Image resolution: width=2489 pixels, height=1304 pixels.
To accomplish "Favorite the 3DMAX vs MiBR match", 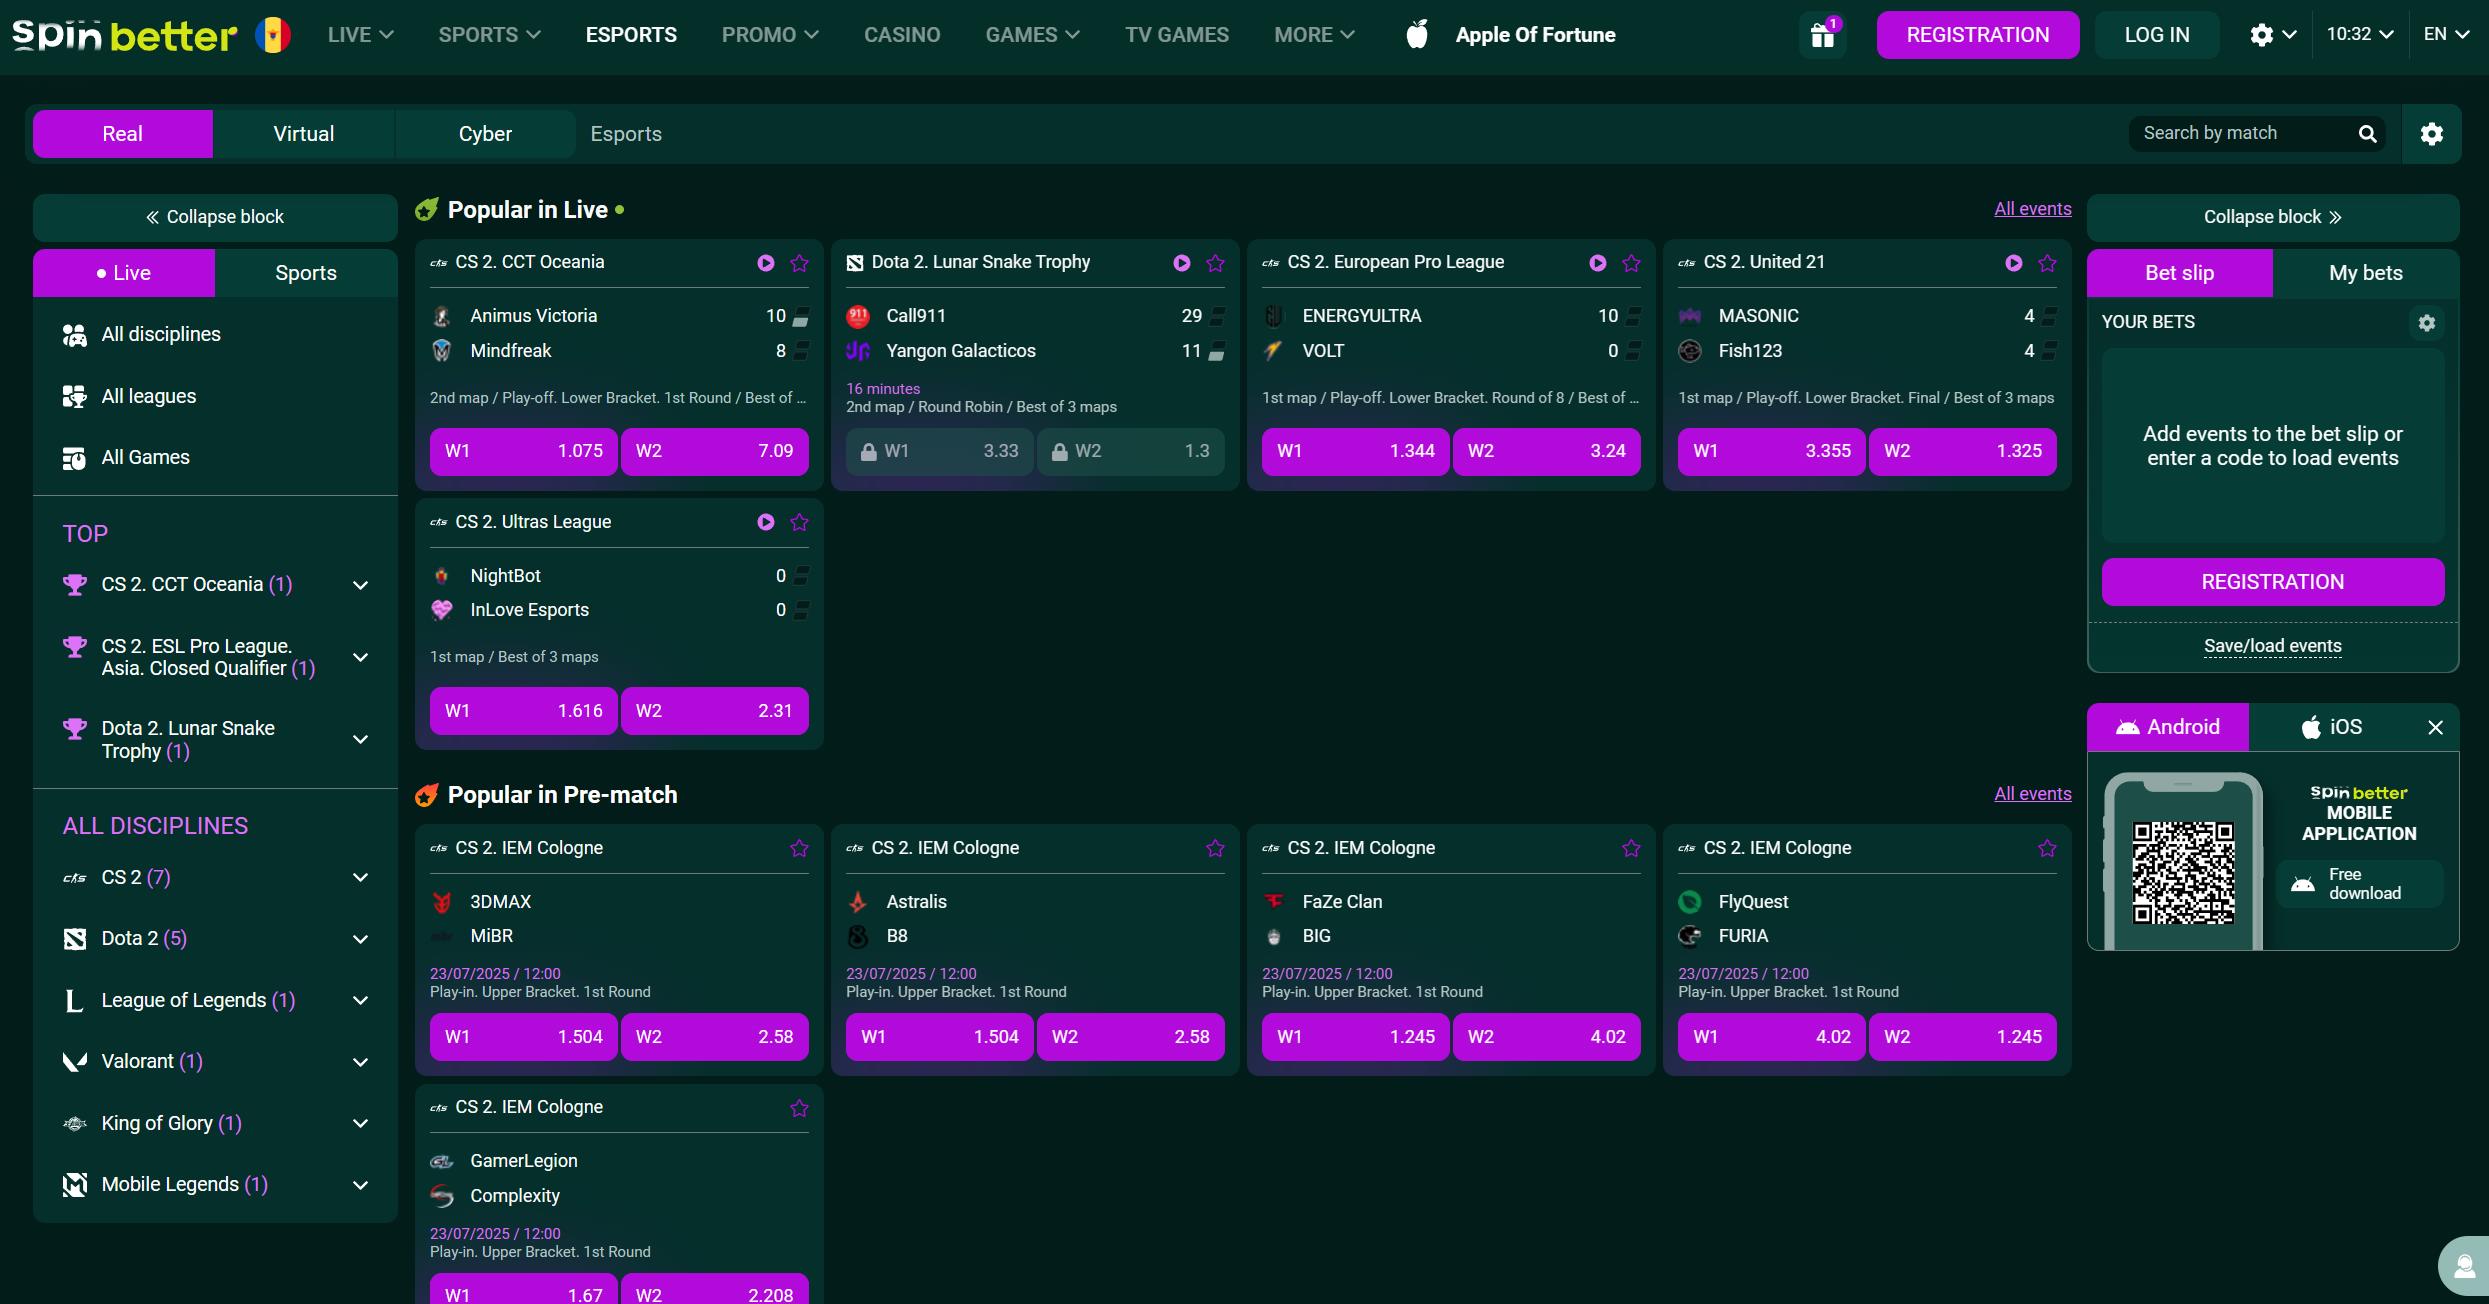I will [x=799, y=848].
